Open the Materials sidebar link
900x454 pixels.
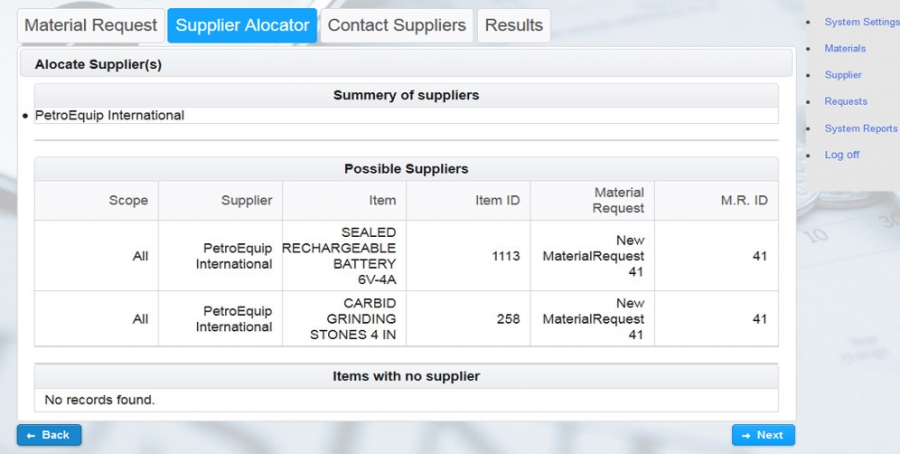pyautogui.click(x=845, y=48)
